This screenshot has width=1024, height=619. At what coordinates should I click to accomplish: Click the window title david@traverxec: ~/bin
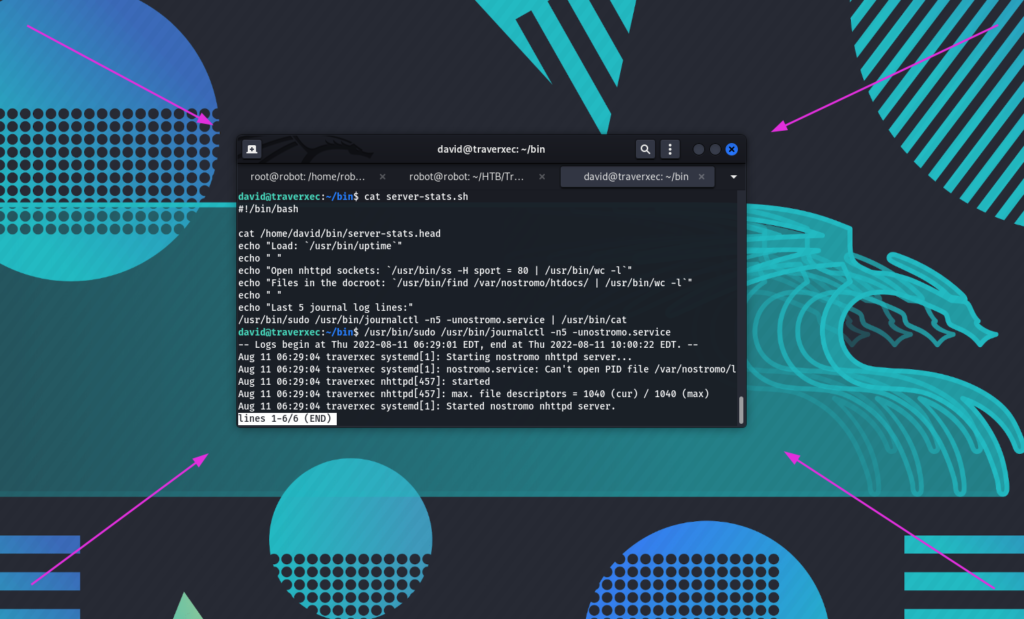pyautogui.click(x=491, y=149)
